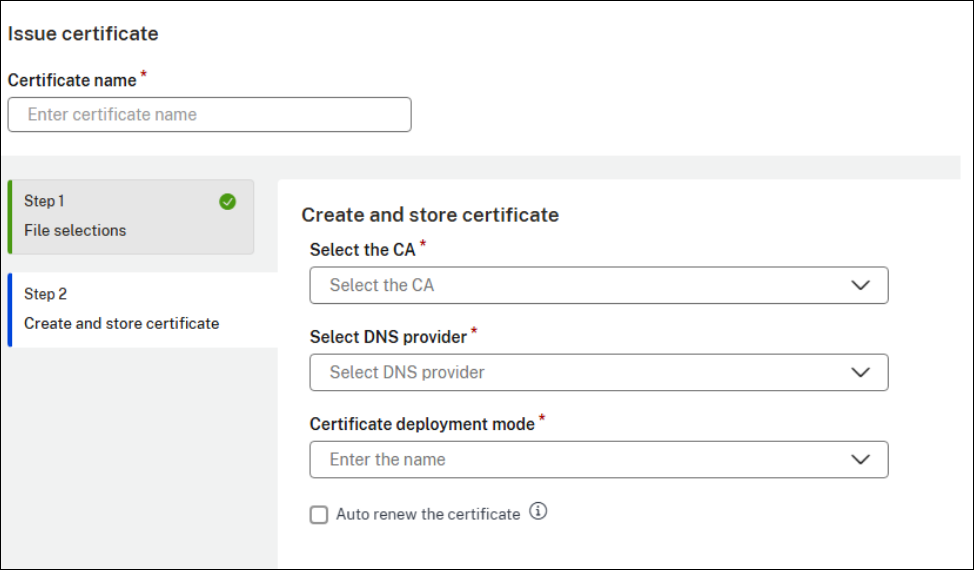Click the chevron arrow in Select the CA

(x=860, y=285)
